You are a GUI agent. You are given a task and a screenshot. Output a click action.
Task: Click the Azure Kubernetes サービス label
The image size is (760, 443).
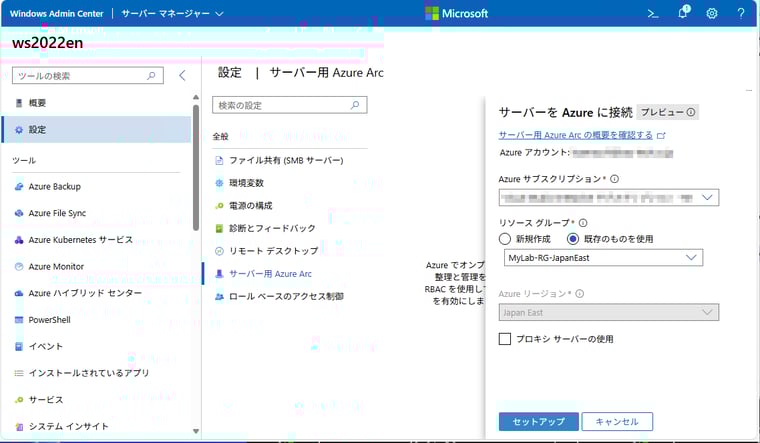click(80, 240)
